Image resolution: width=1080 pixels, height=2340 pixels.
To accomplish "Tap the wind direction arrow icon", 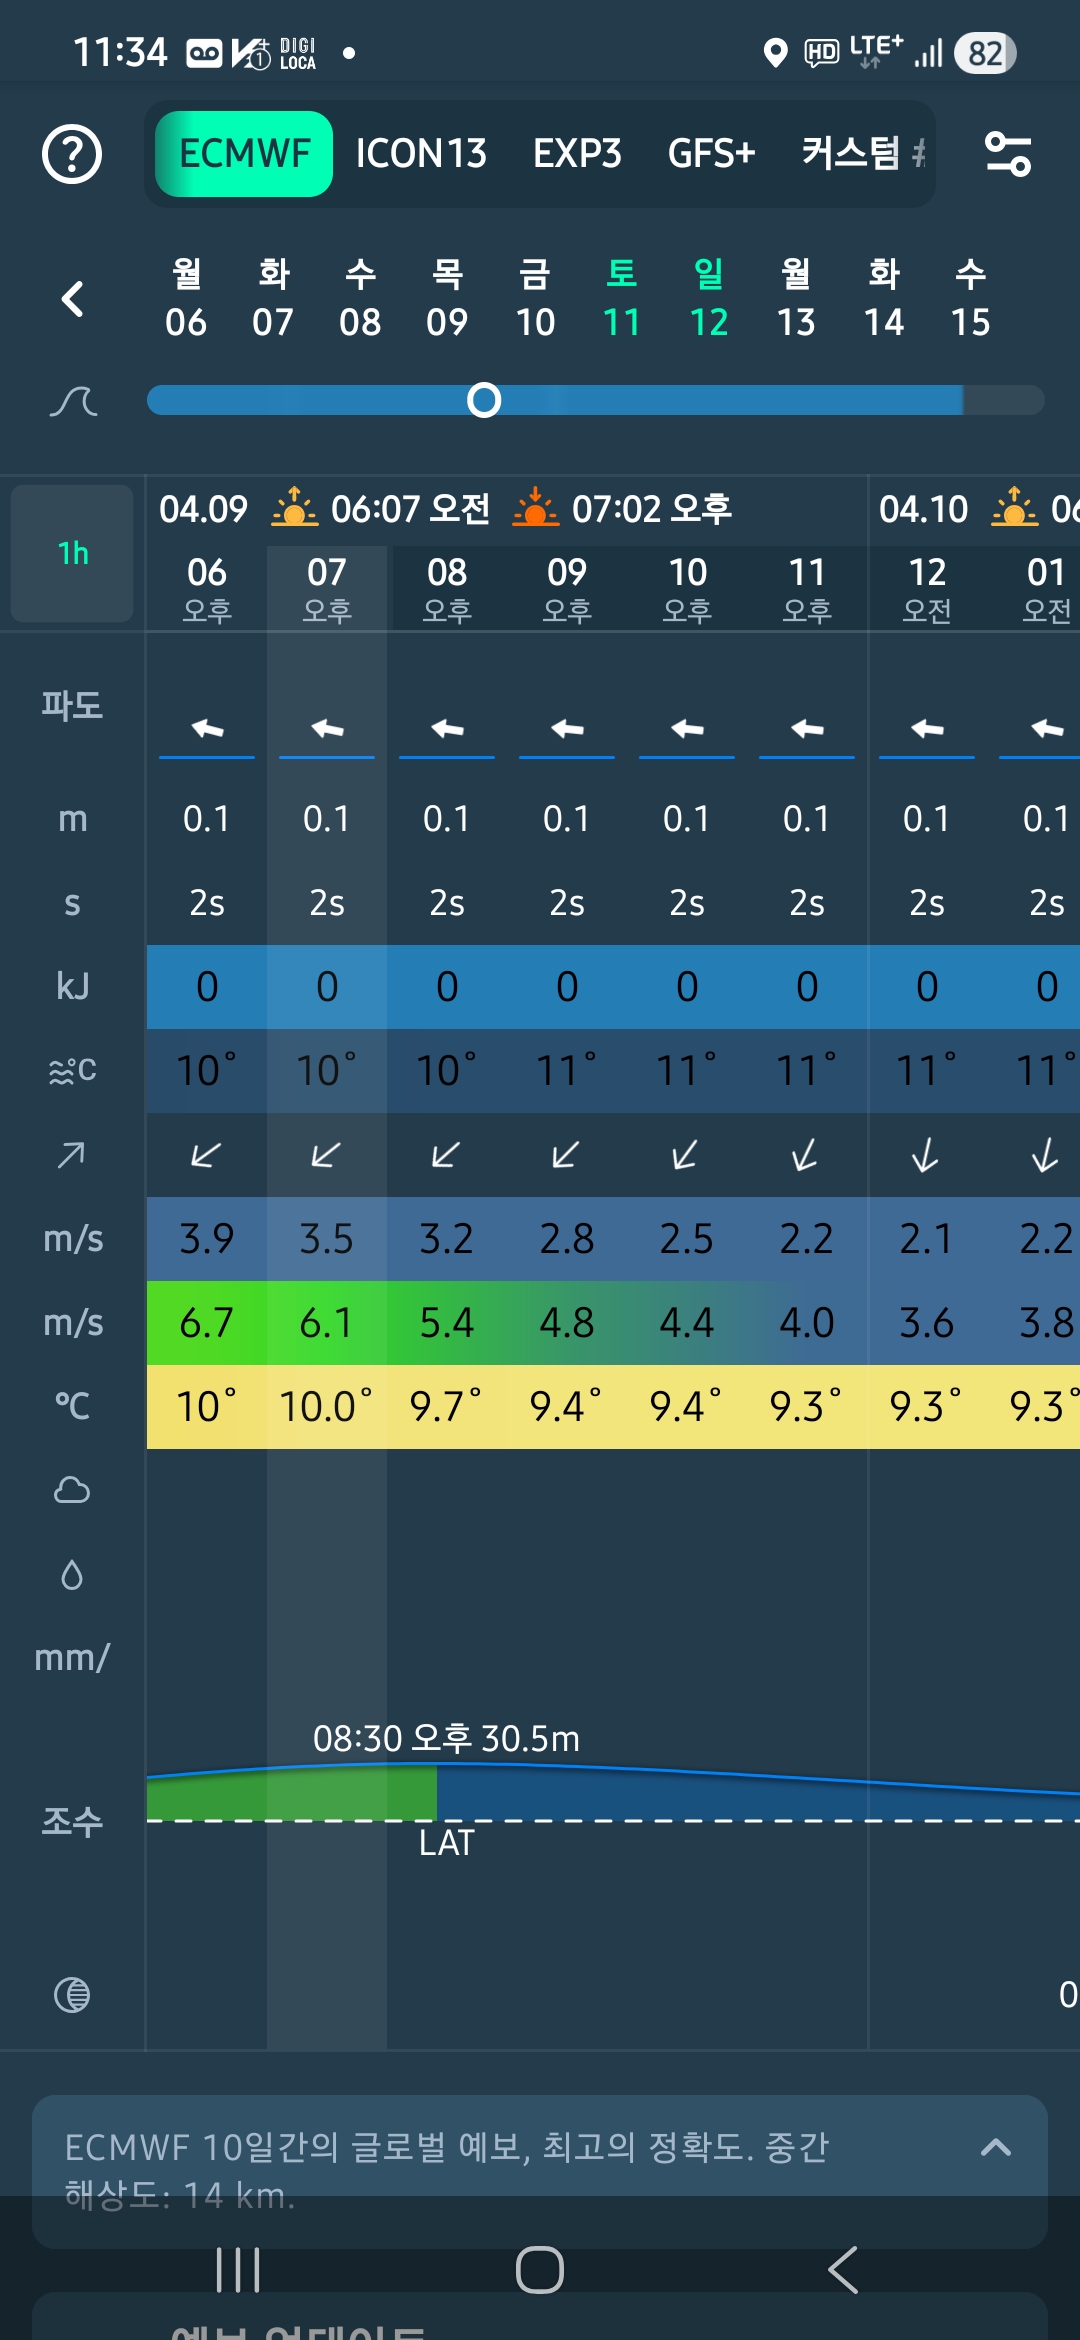I will 72,1155.
